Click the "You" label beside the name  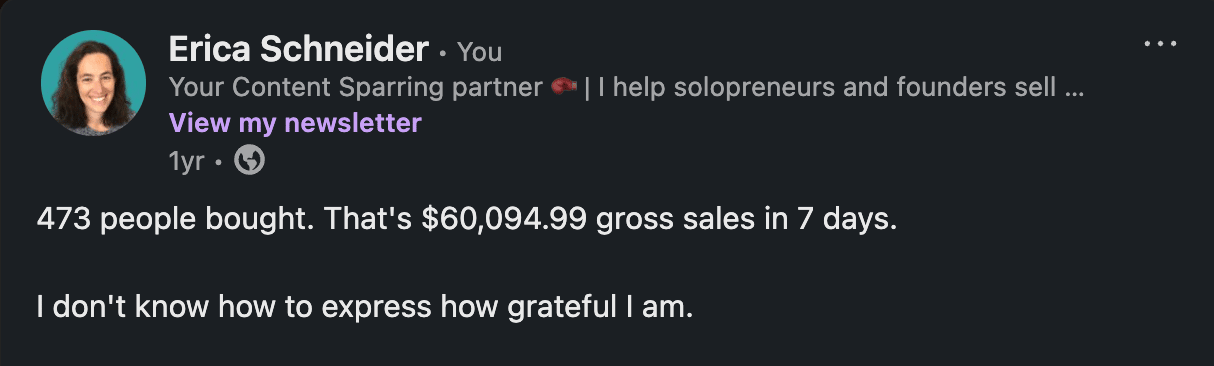480,51
